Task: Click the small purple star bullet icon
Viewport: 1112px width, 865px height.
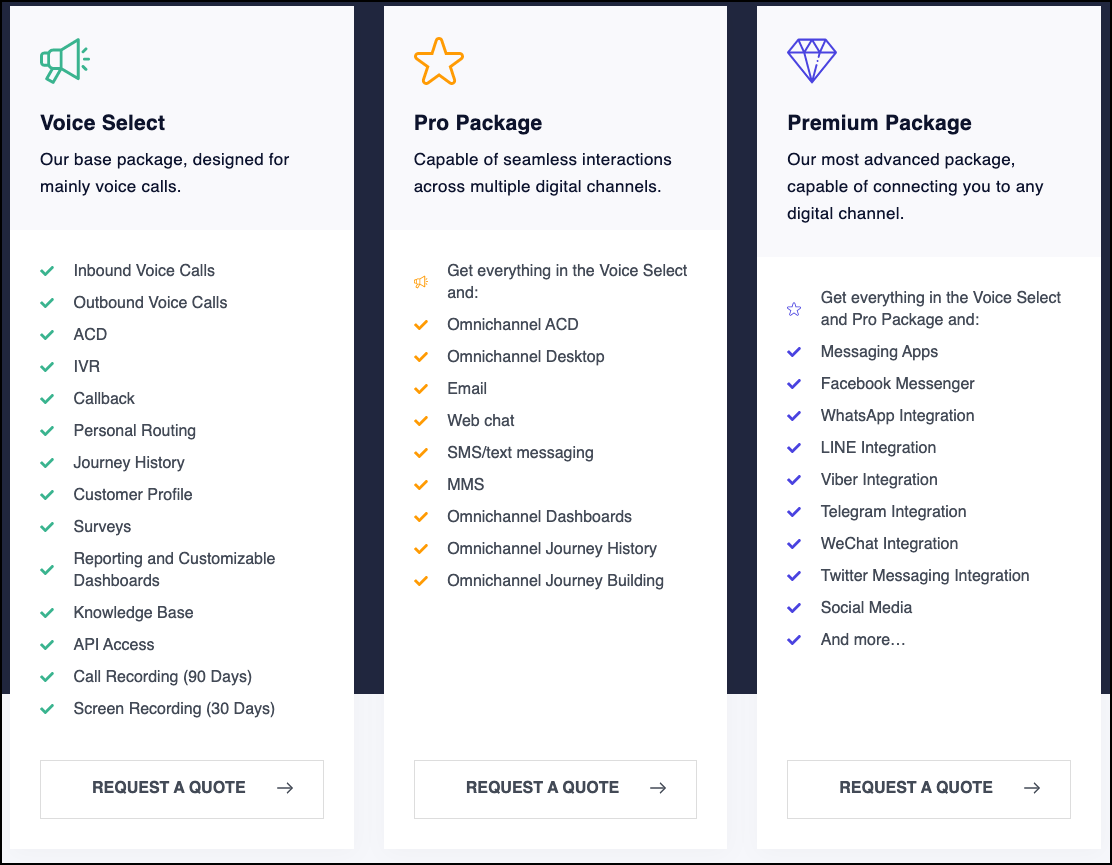Action: click(x=794, y=309)
